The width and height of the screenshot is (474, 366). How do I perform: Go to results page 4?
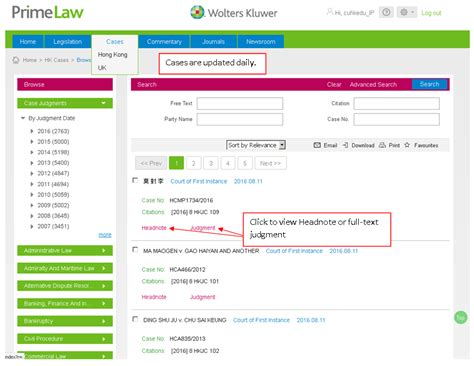[x=228, y=163]
